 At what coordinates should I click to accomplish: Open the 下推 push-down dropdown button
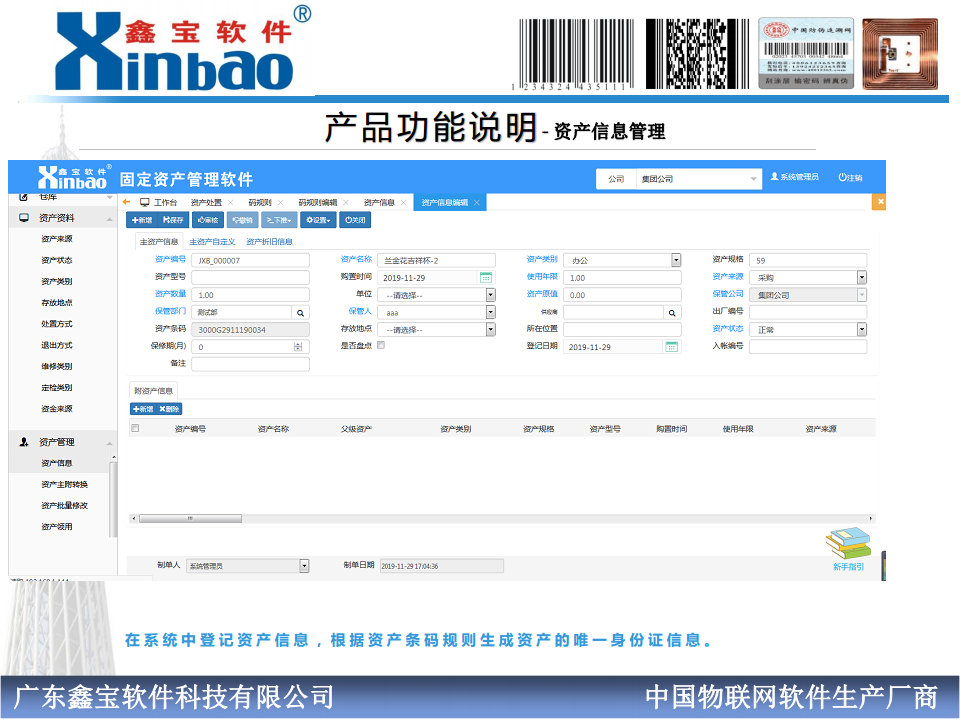pyautogui.click(x=279, y=220)
